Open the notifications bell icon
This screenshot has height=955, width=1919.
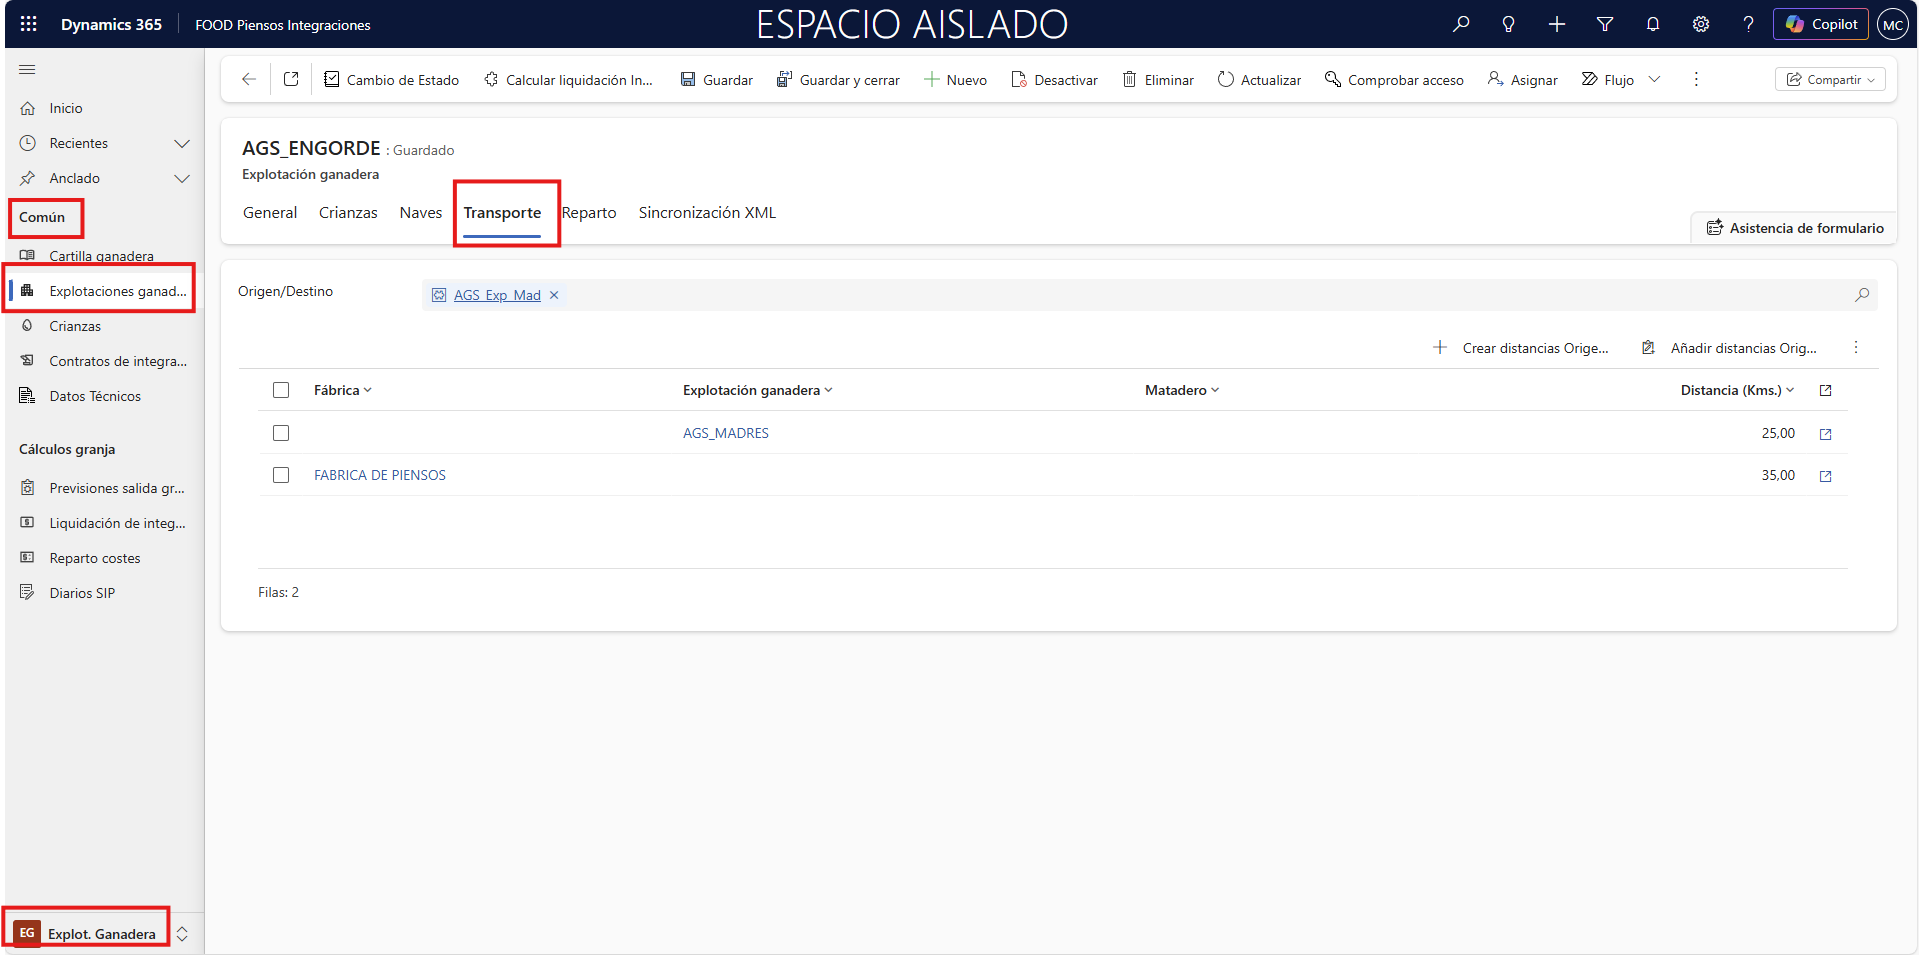click(x=1653, y=24)
